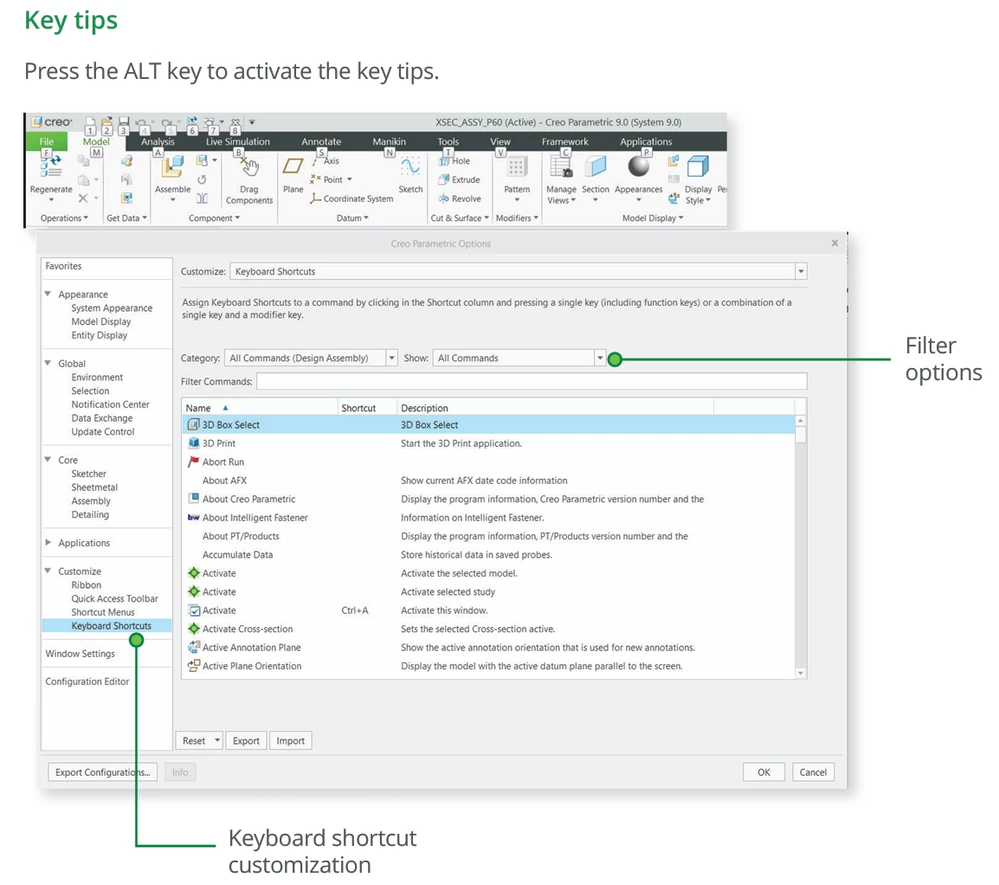Click the About Creo Parametric icon
The width and height of the screenshot is (999, 885).
point(194,498)
